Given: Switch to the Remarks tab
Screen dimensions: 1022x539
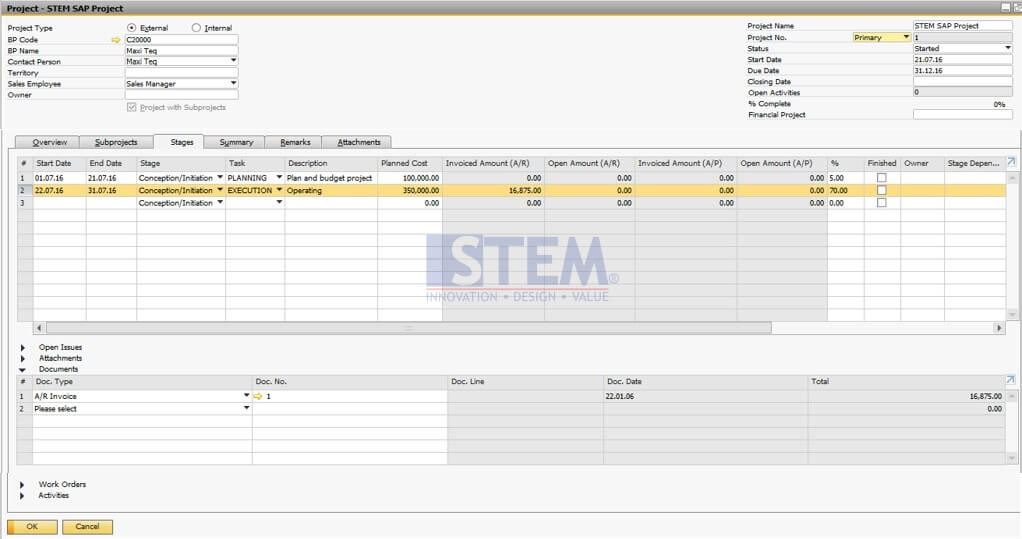Looking at the screenshot, I should (x=295, y=142).
